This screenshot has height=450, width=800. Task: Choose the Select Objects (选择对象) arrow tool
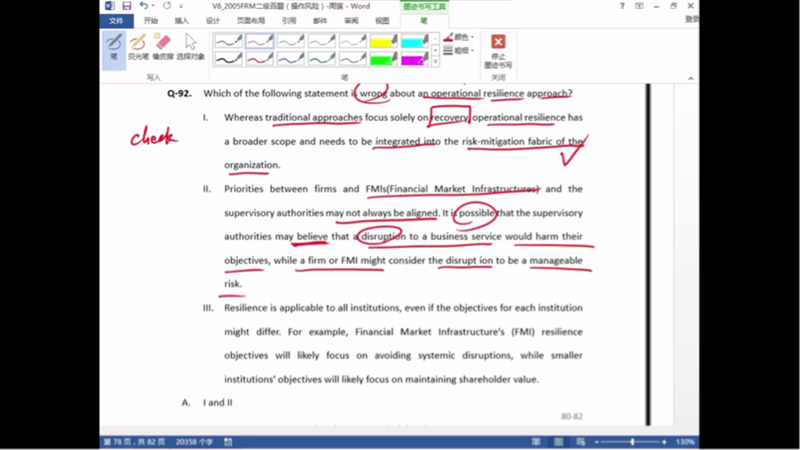[190, 47]
